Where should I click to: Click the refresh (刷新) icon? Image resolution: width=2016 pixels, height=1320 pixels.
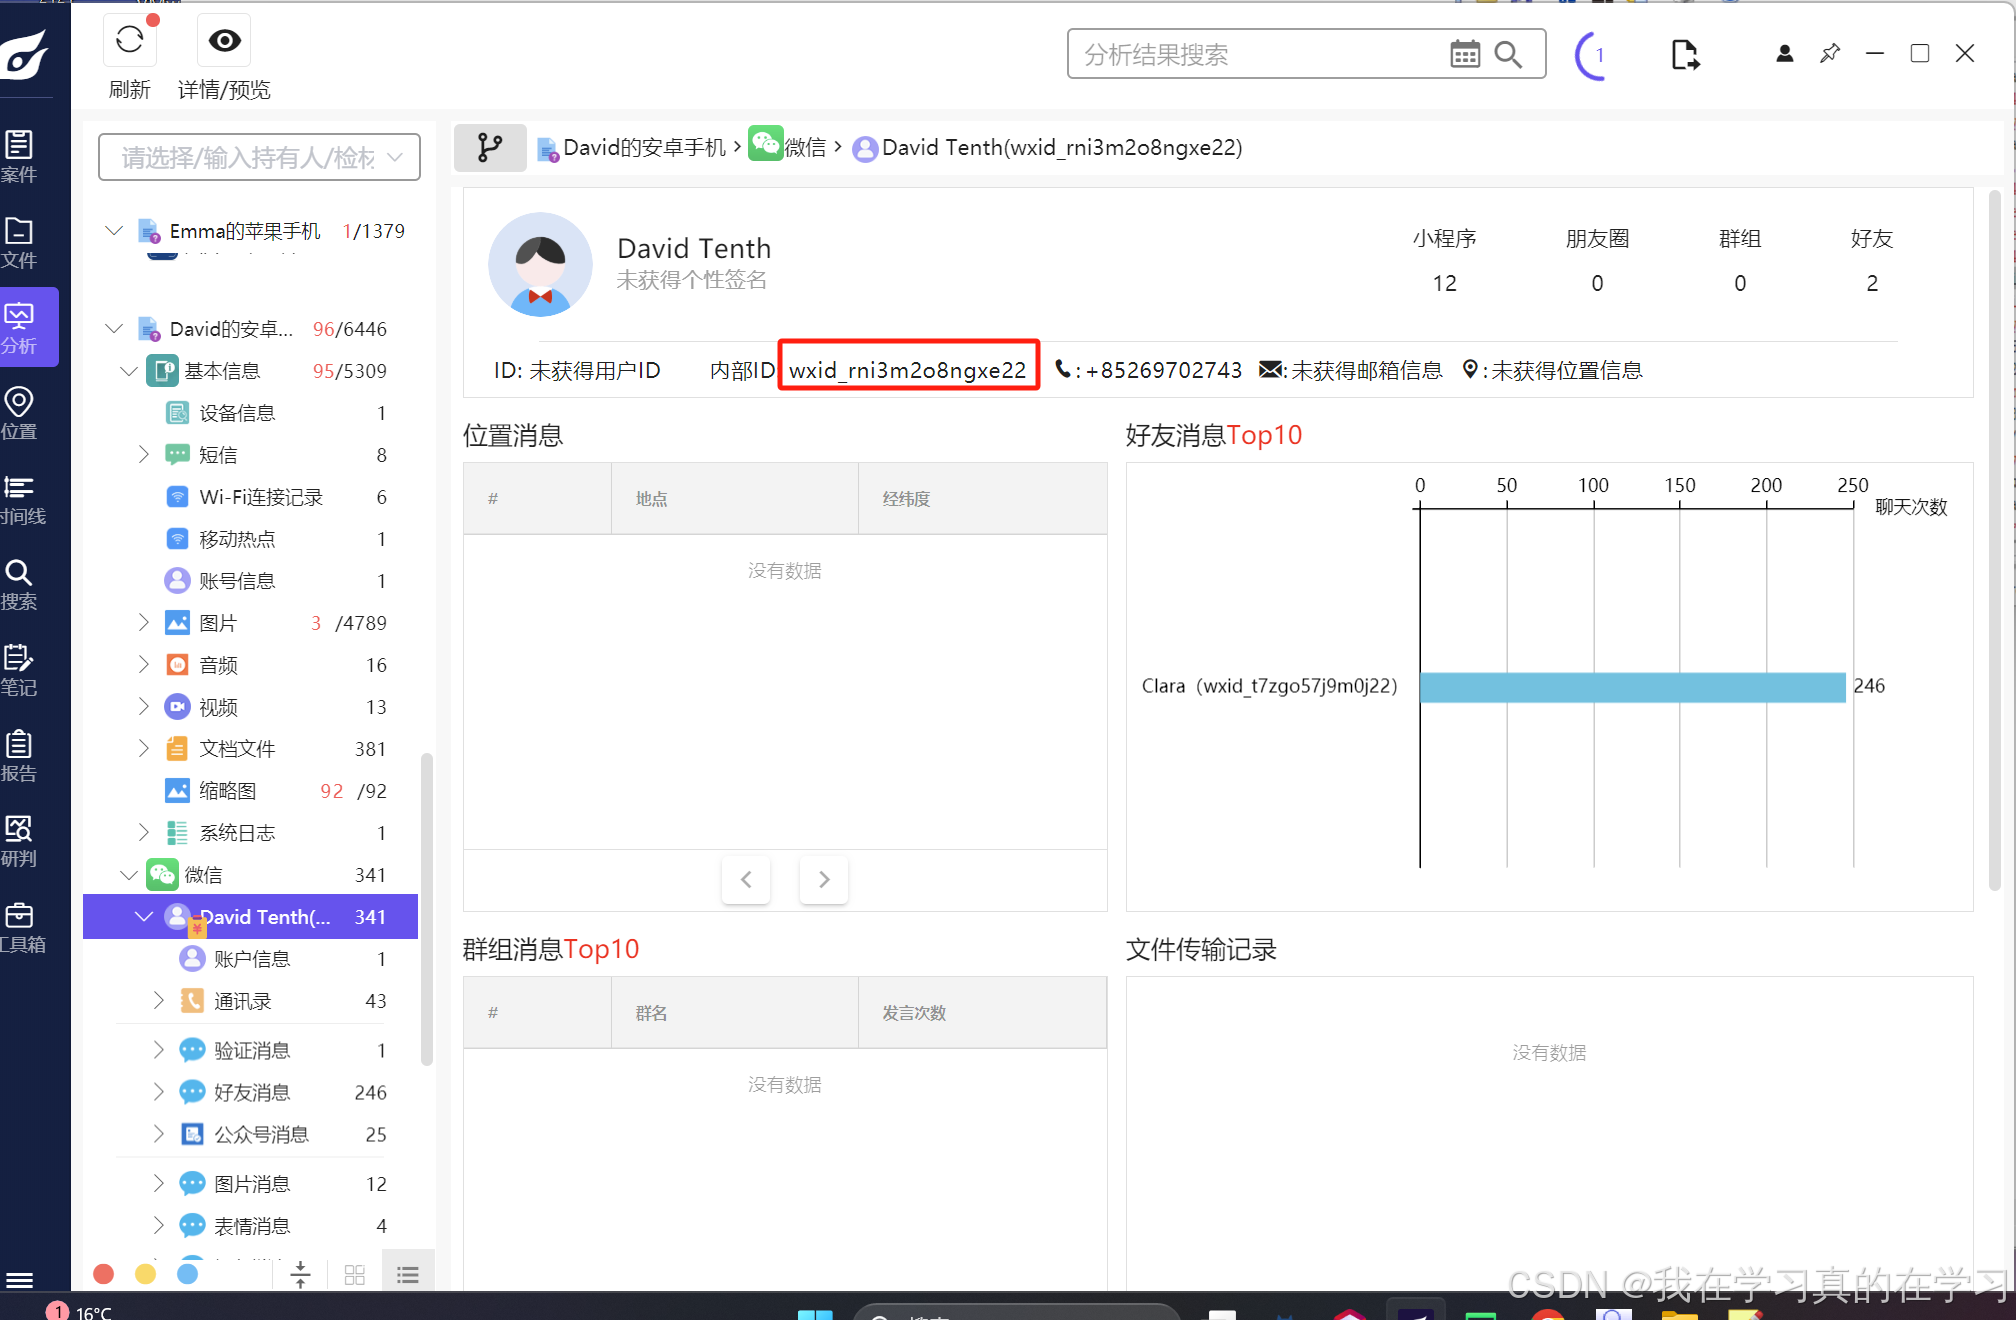130,41
